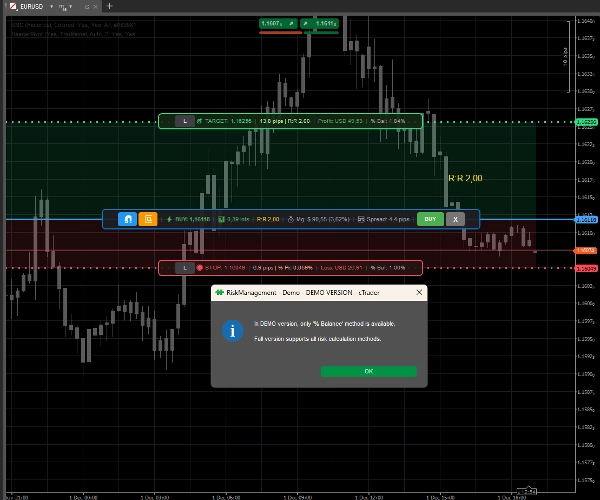Click the 'Full version supports all' dialog text
The height and width of the screenshot is (500, 600).
click(x=318, y=339)
